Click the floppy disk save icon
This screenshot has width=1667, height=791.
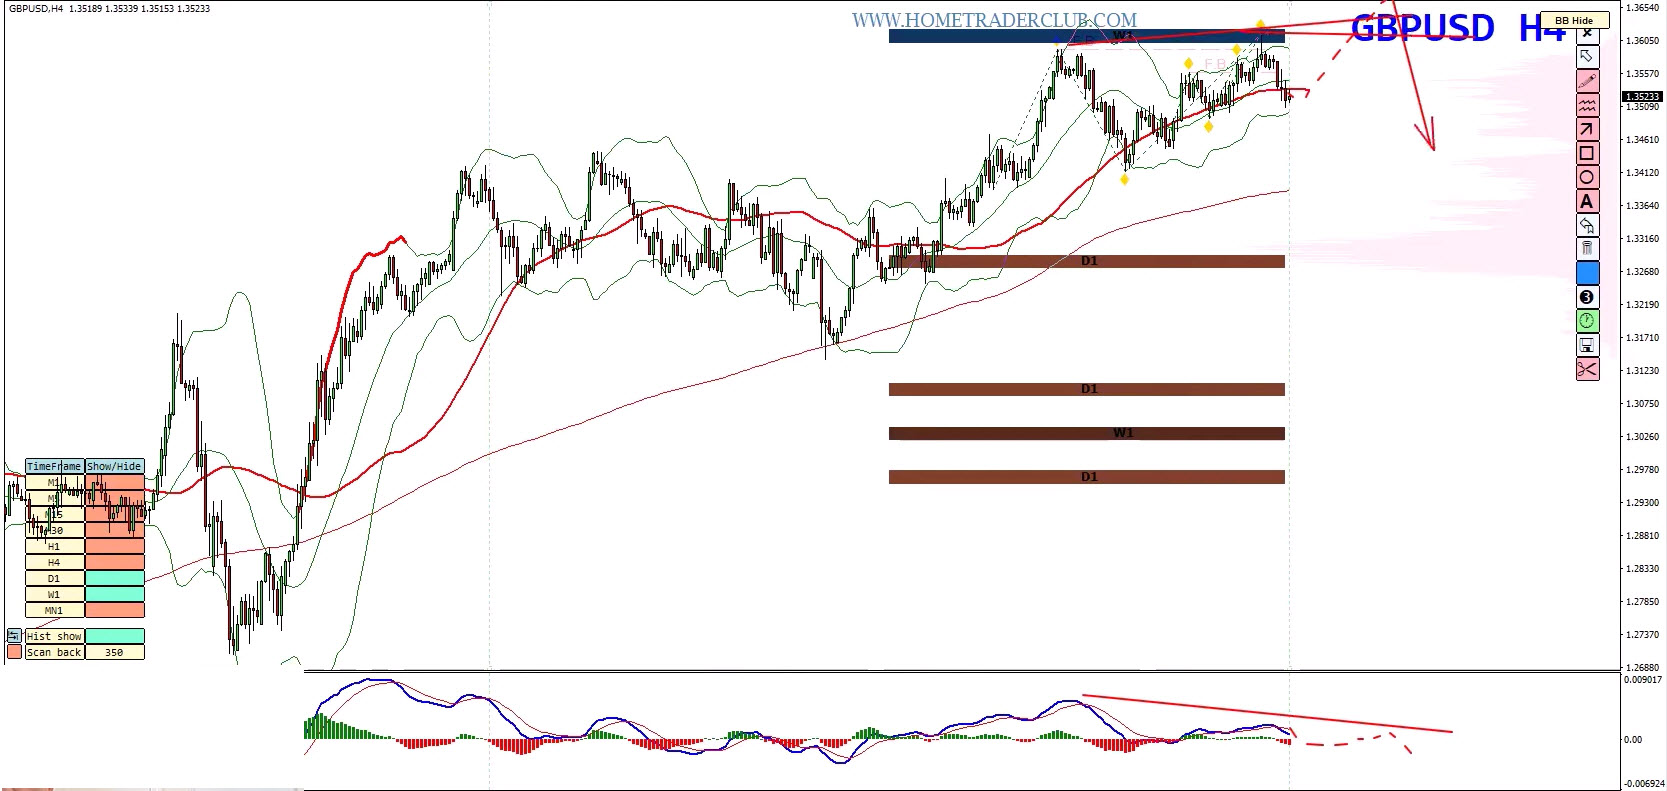pyautogui.click(x=1587, y=345)
